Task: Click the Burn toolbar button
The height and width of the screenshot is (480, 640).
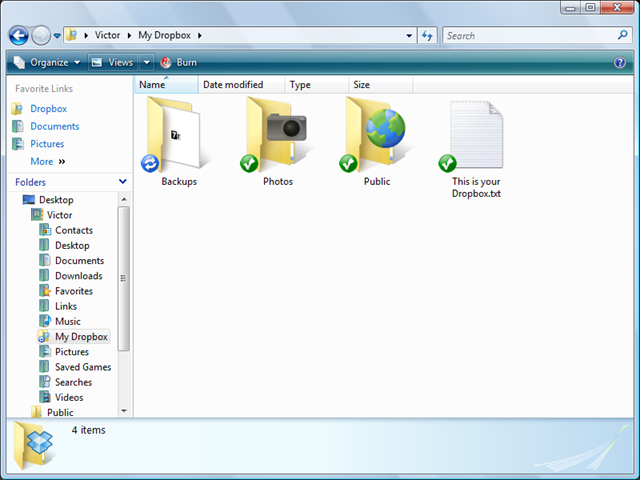Action: pyautogui.click(x=179, y=62)
